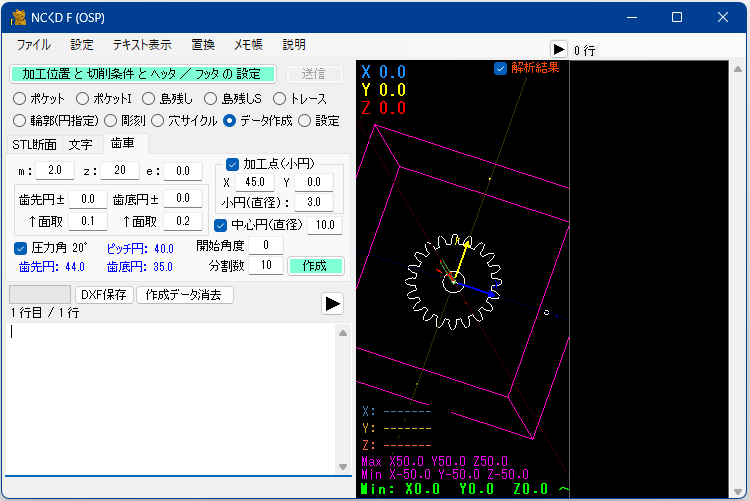Select the 島残し radio button
The image size is (750, 501).
148,99
